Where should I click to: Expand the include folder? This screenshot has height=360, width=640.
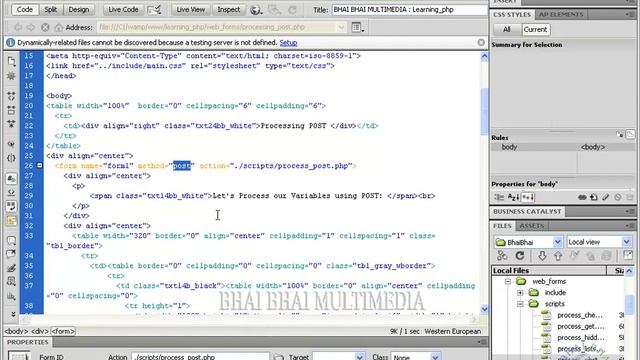520,293
